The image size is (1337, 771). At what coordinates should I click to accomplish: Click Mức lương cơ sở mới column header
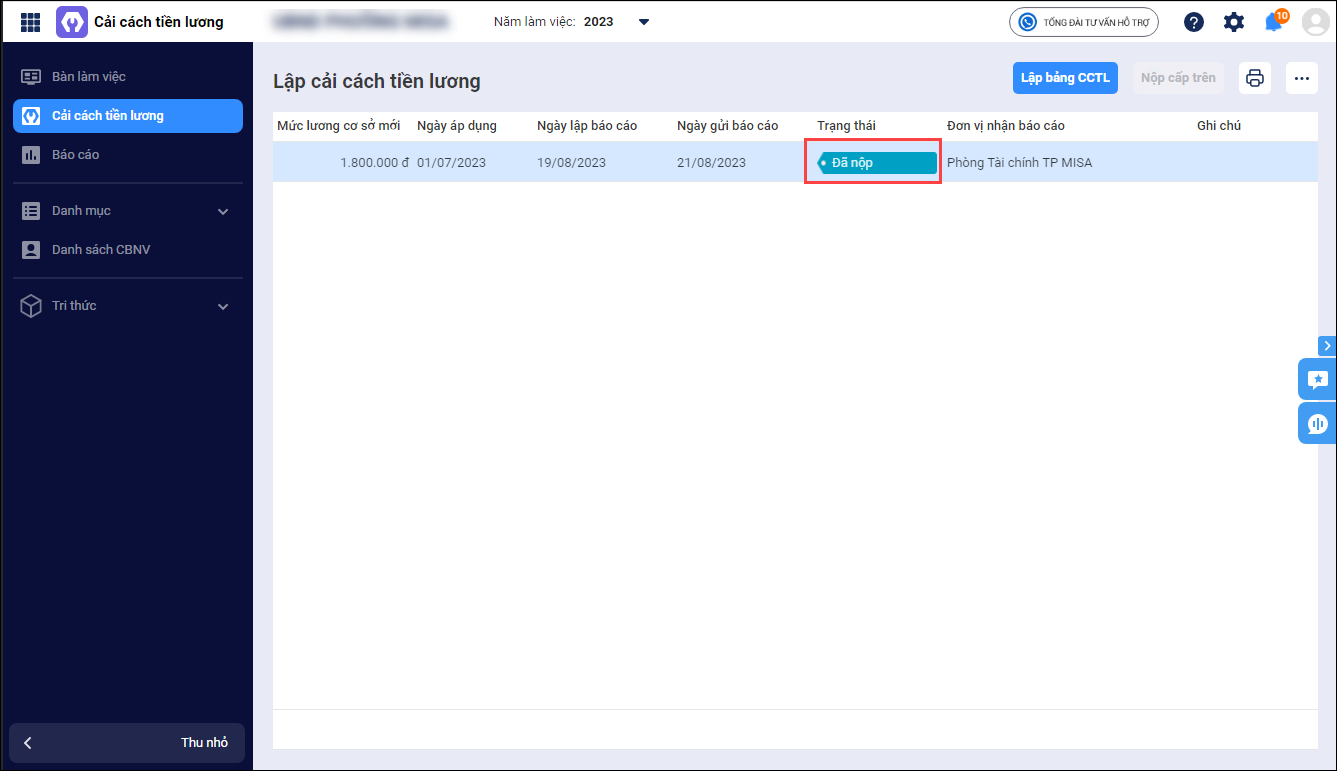[339, 126]
